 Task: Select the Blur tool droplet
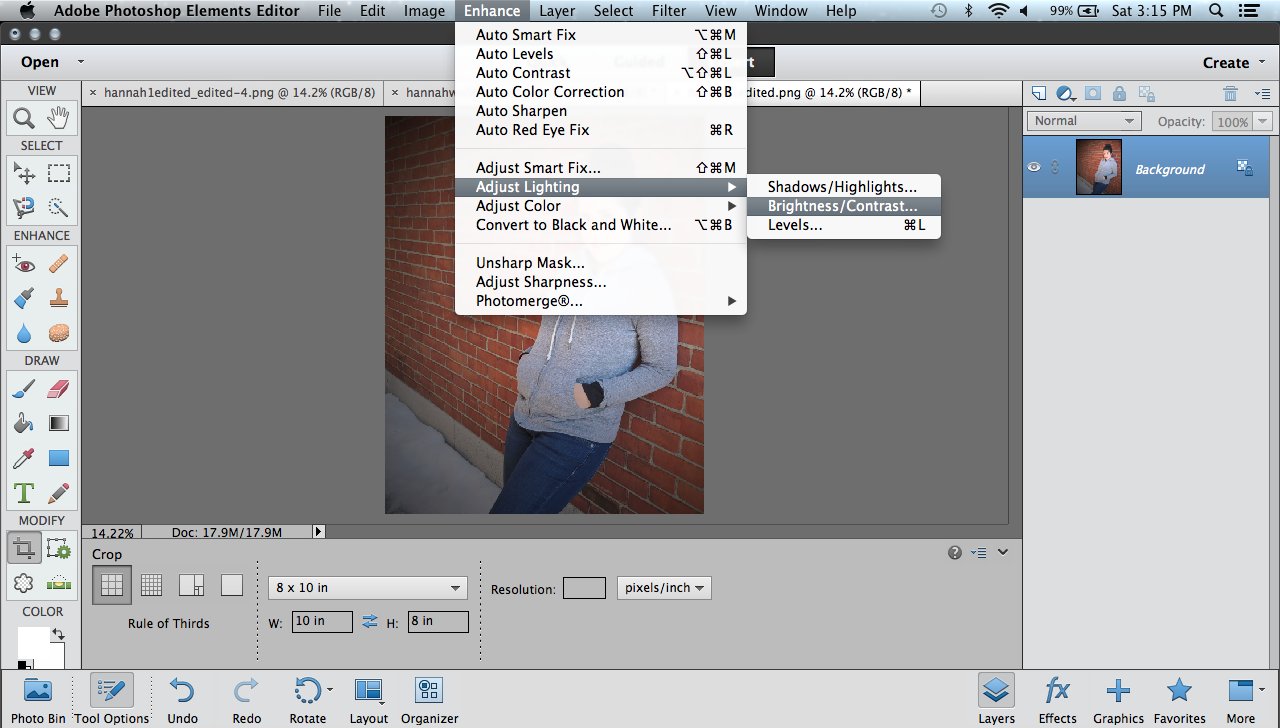click(23, 333)
